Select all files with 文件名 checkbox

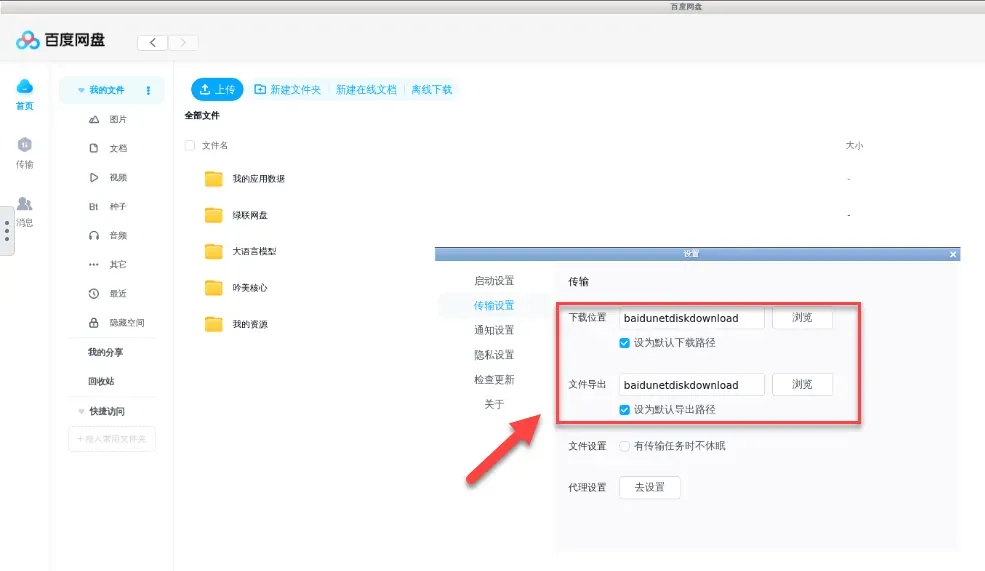tap(190, 146)
